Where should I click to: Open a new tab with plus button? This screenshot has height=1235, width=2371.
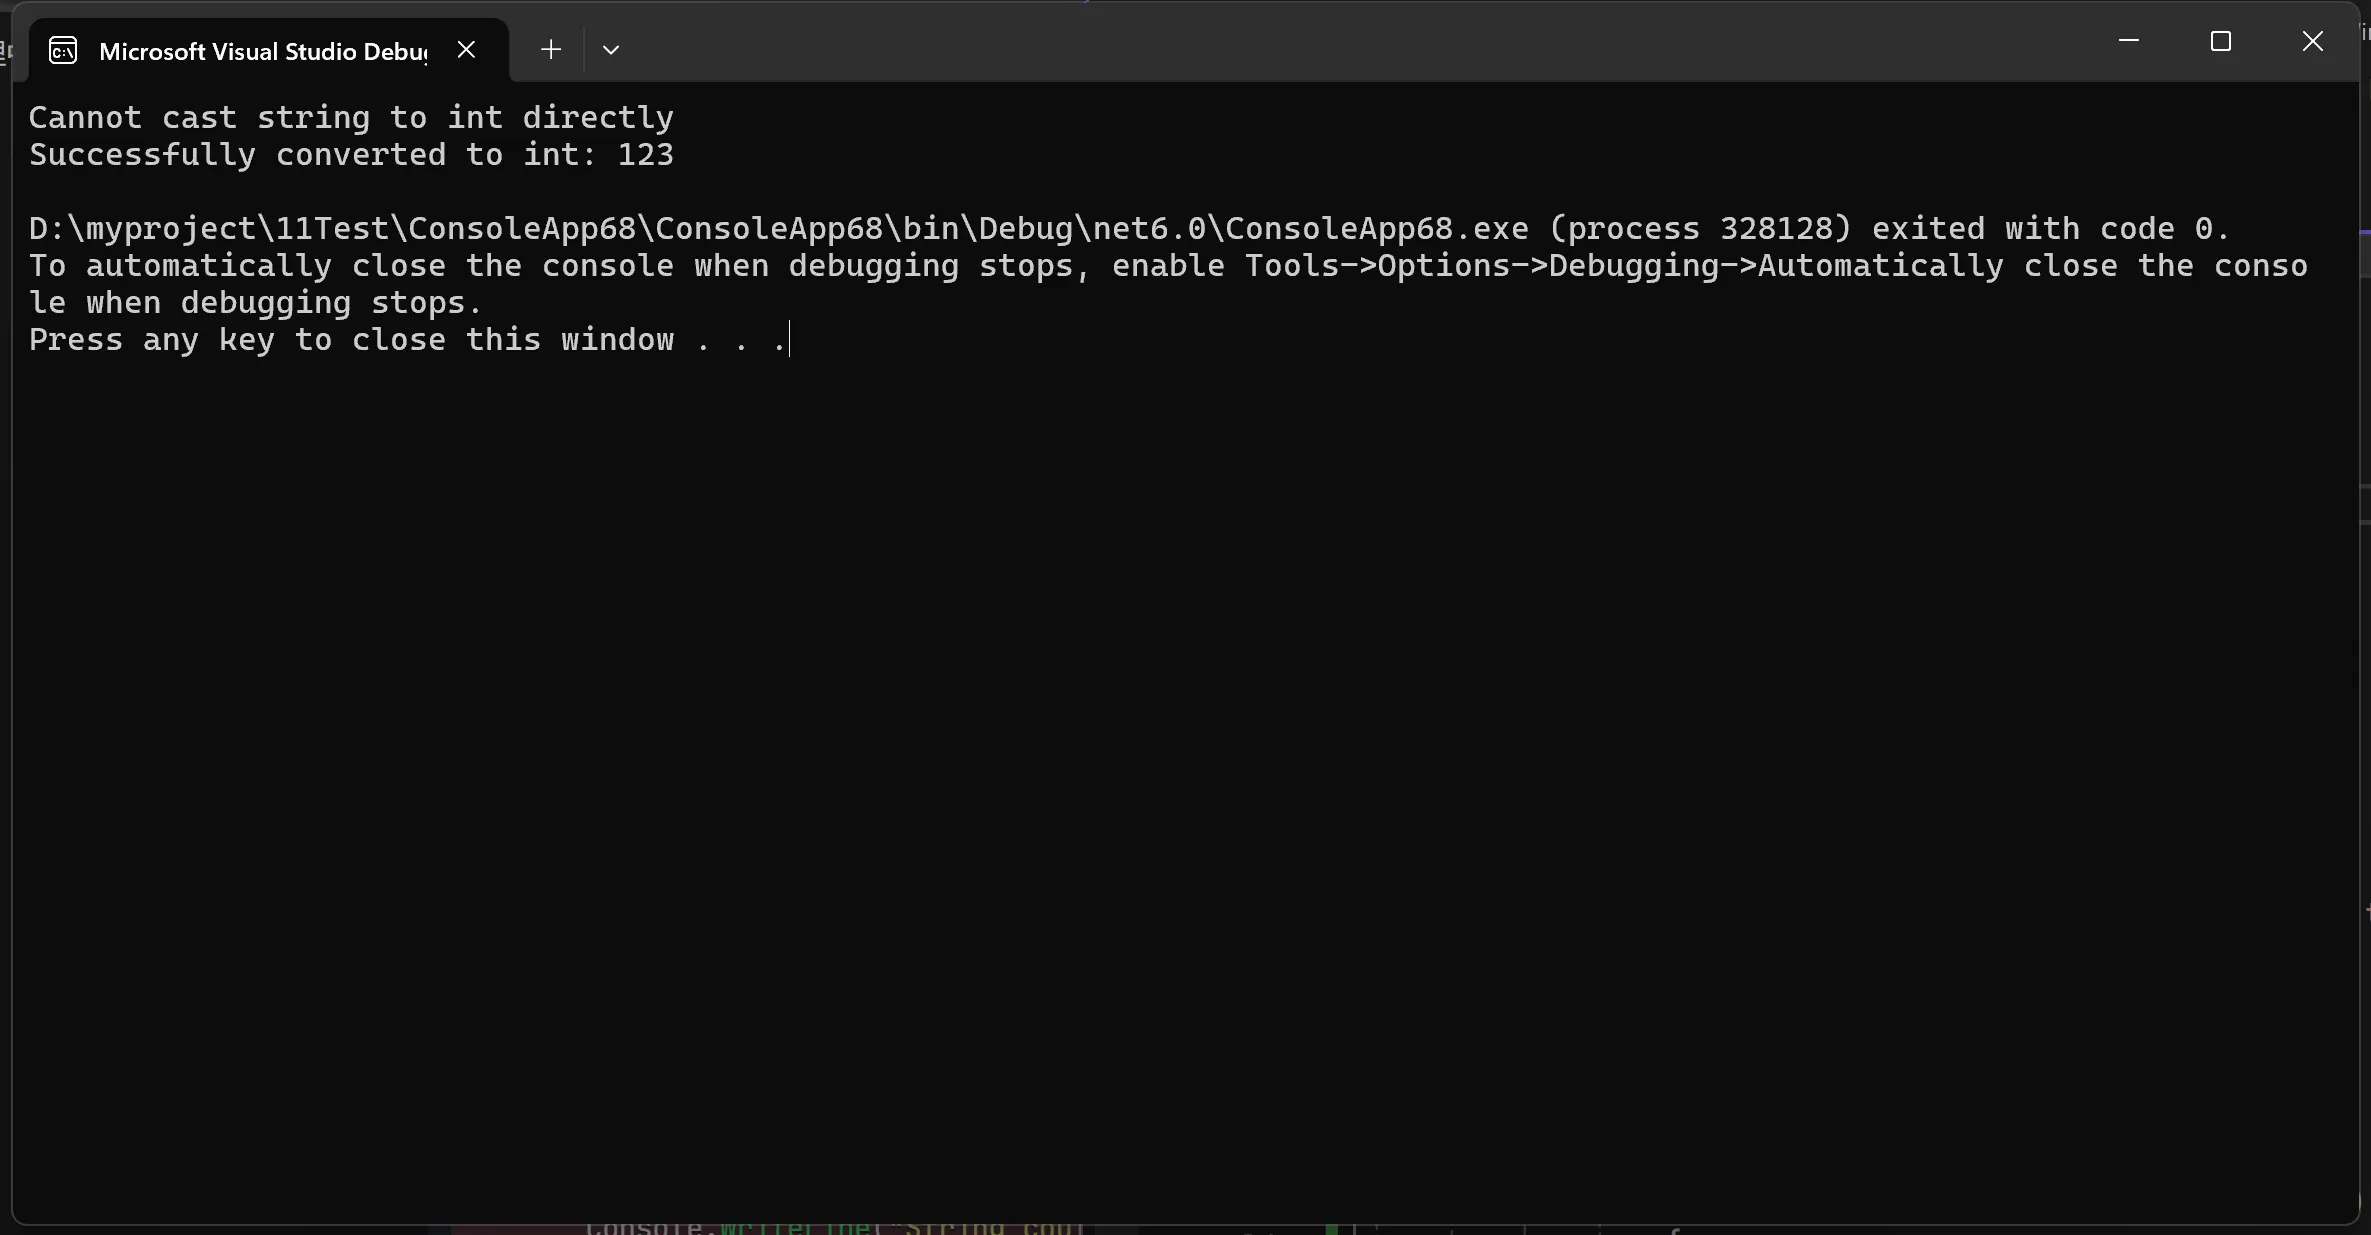point(550,50)
